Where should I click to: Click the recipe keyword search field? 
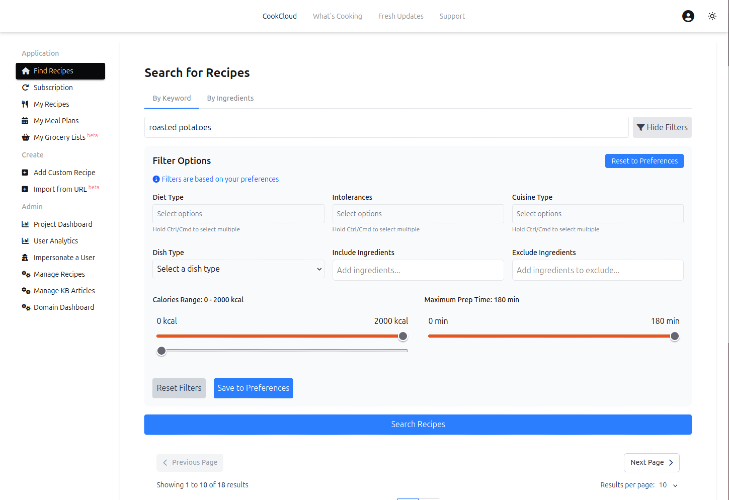pyautogui.click(x=386, y=127)
